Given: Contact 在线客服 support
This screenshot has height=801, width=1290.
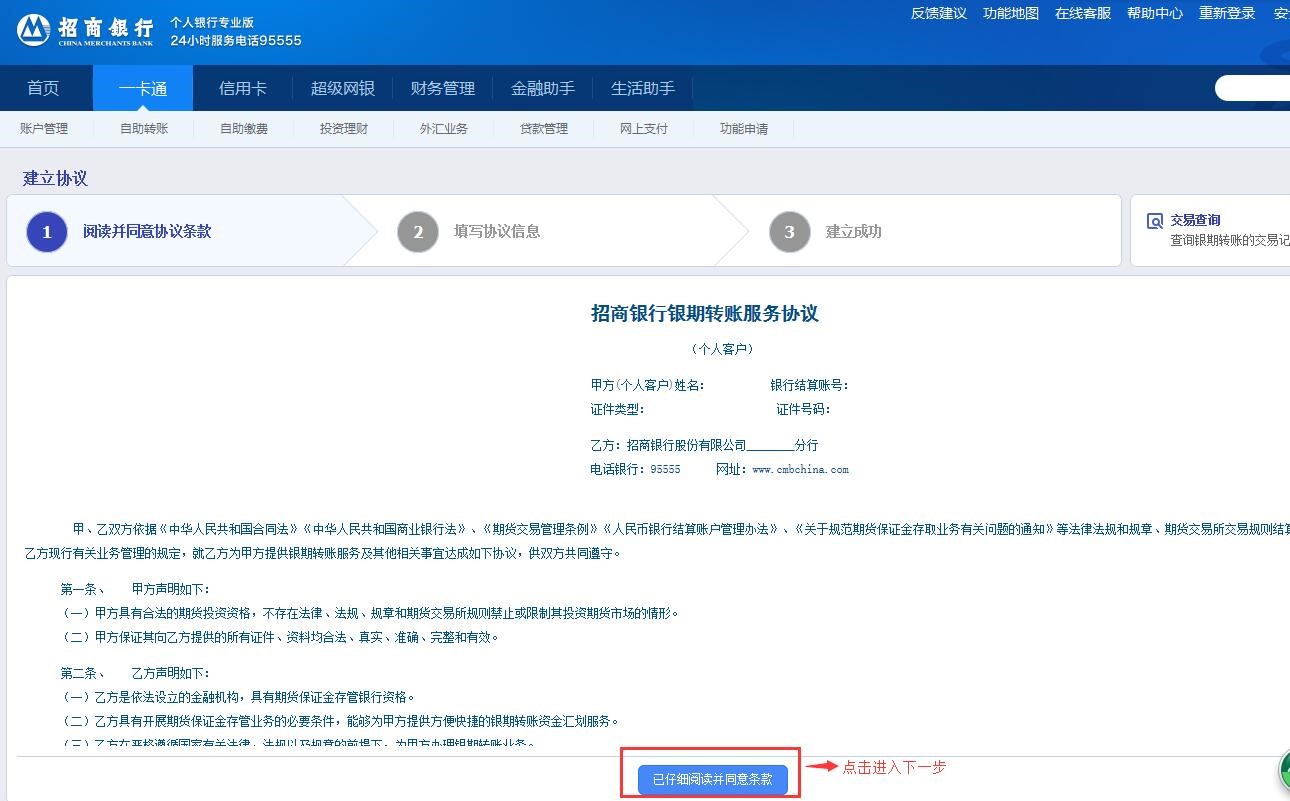Looking at the screenshot, I should (1083, 13).
